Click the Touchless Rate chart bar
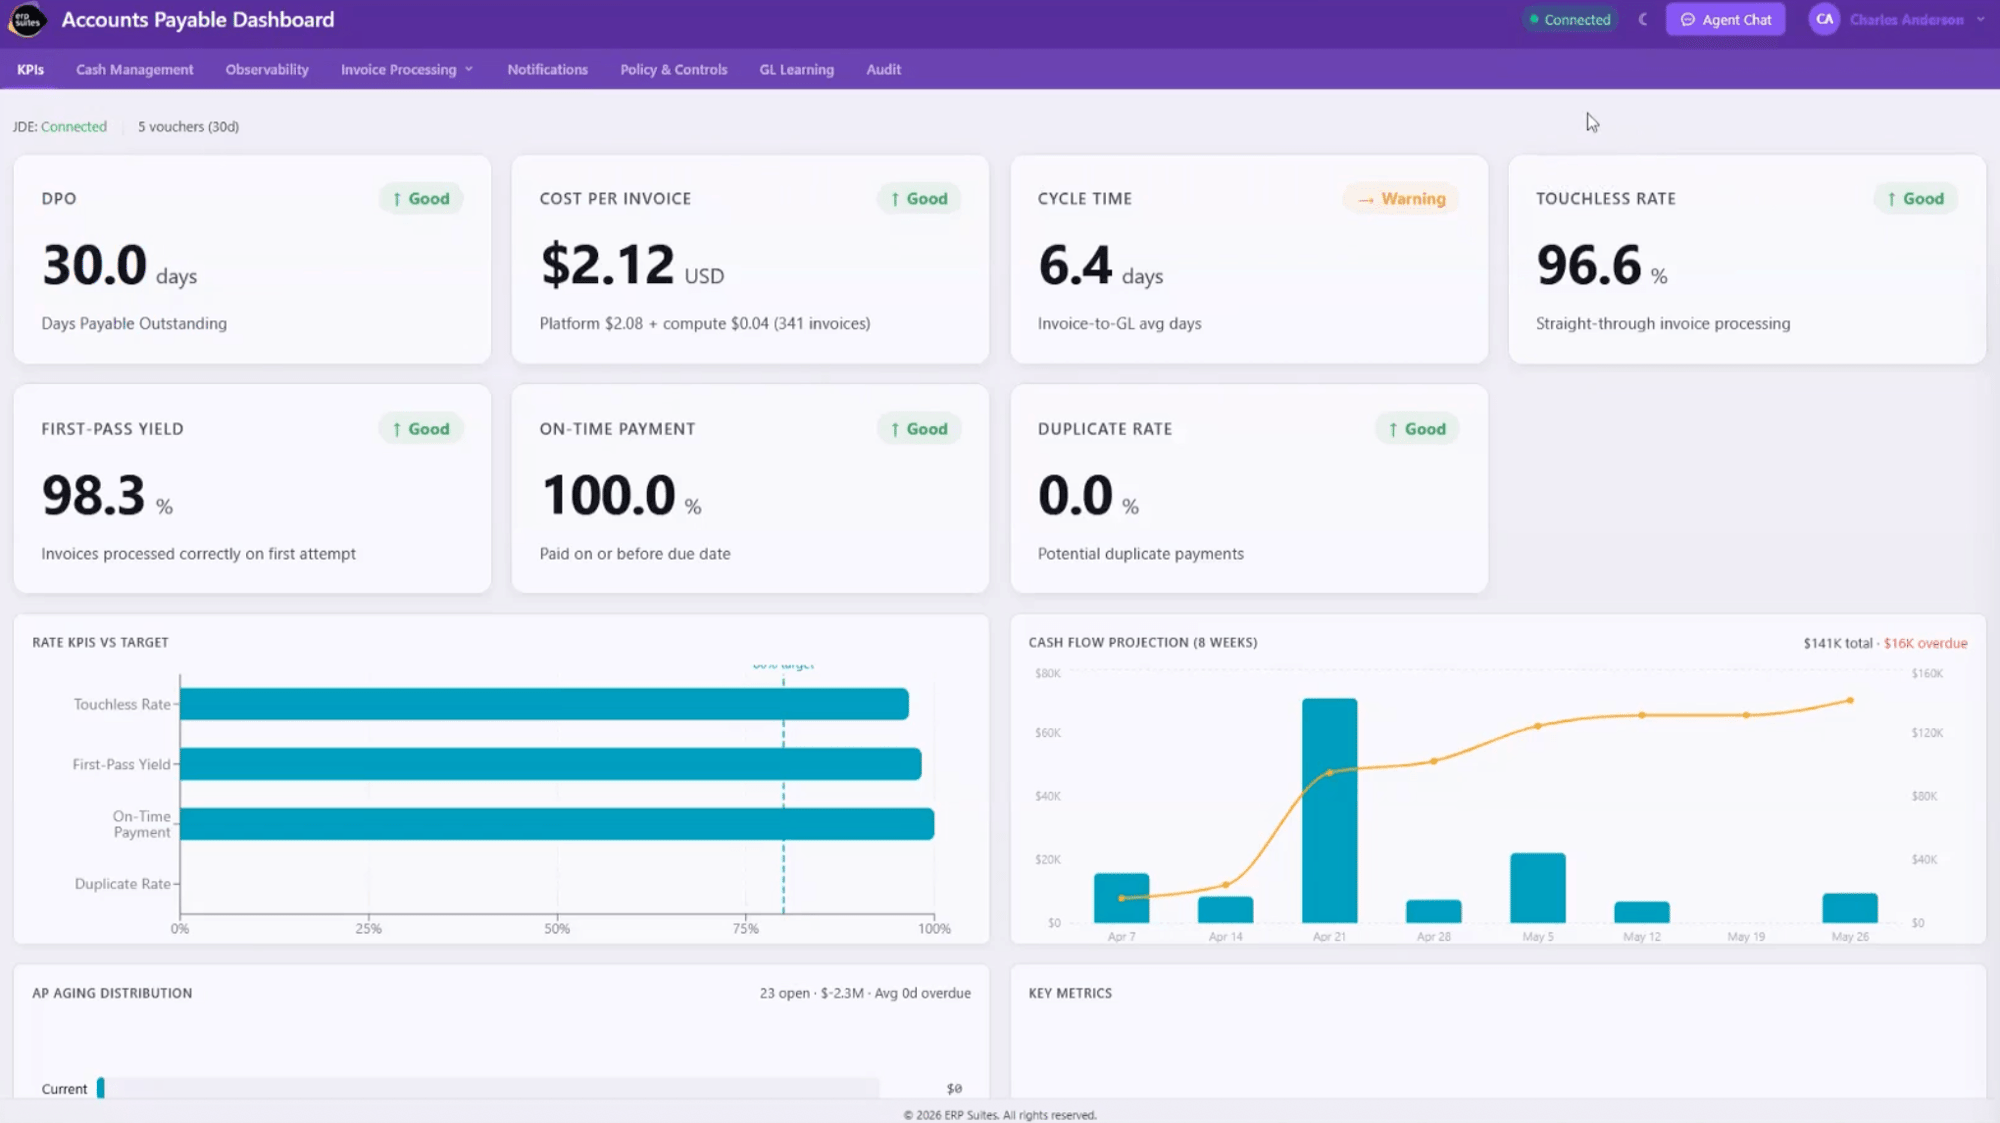Image resolution: width=2000 pixels, height=1123 pixels. click(544, 704)
